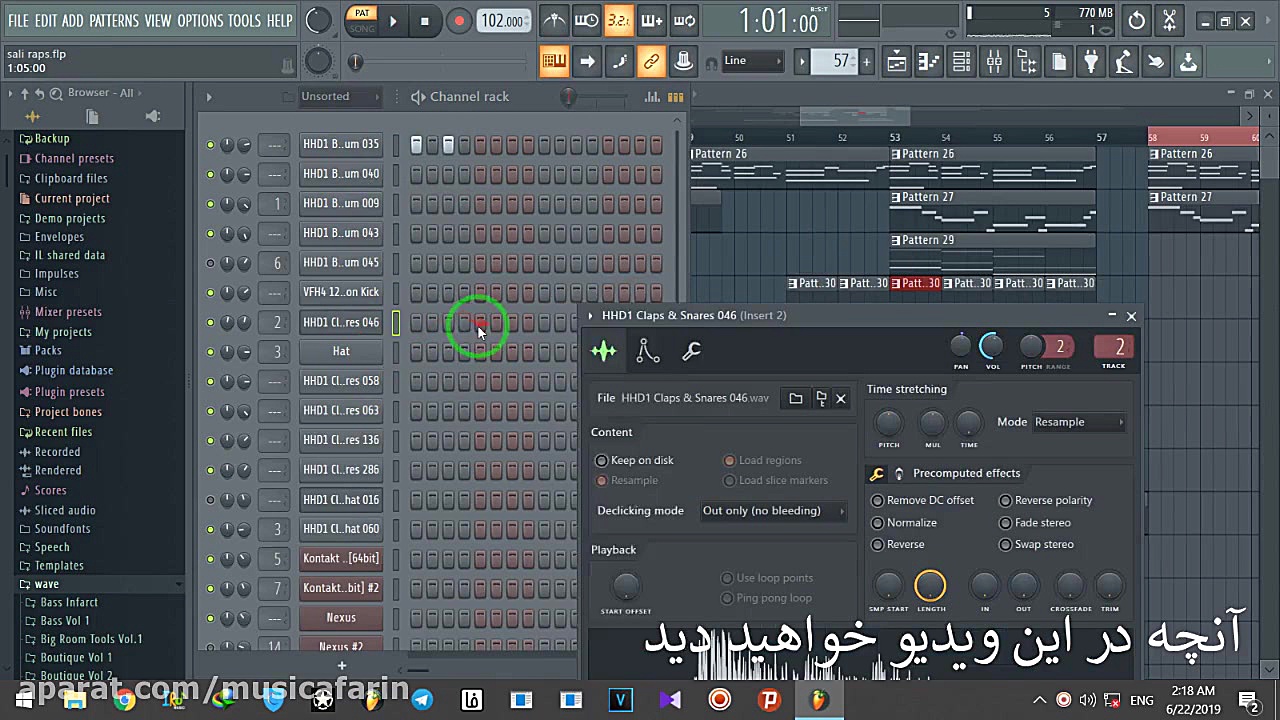Select the Nexus channel button

pos(341,618)
